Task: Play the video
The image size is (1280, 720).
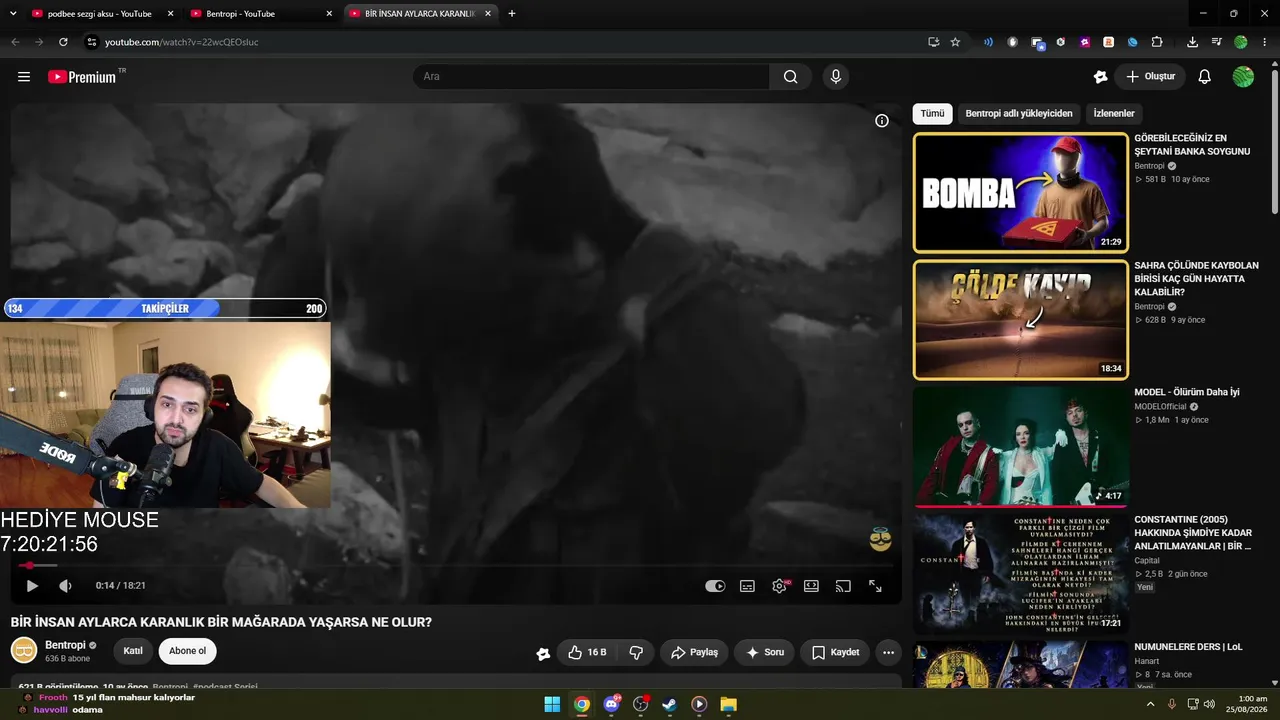Action: (x=32, y=586)
